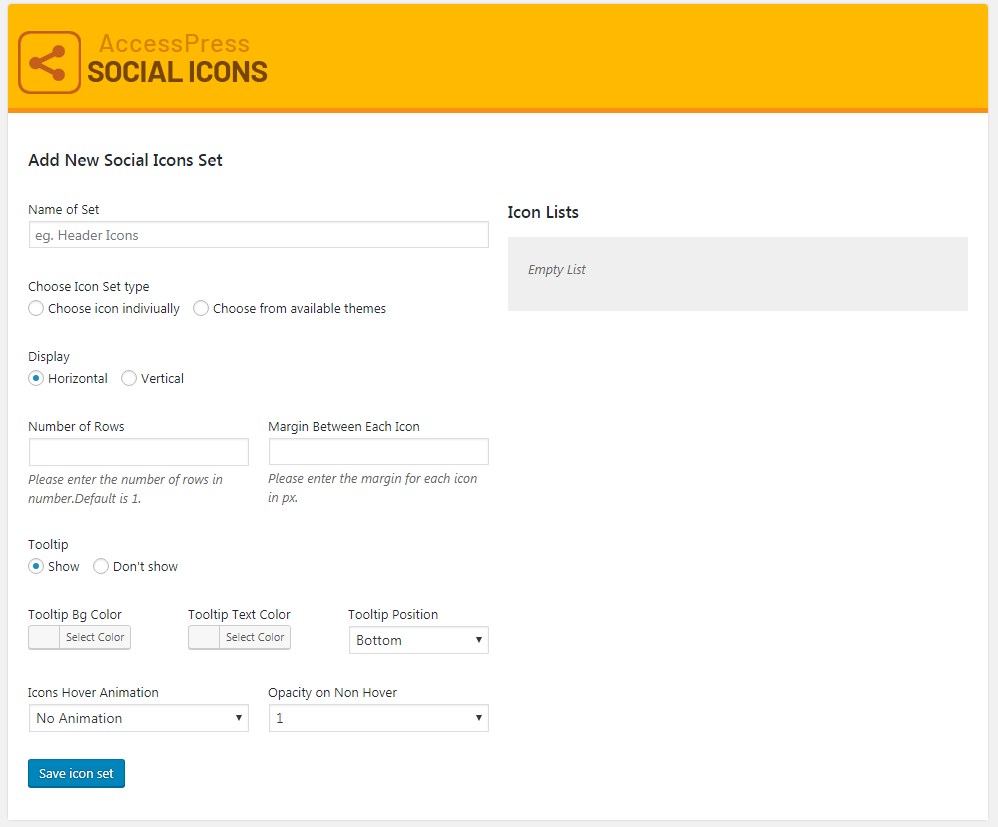
Task: Open the Tooltip Position dropdown
Action: point(418,640)
